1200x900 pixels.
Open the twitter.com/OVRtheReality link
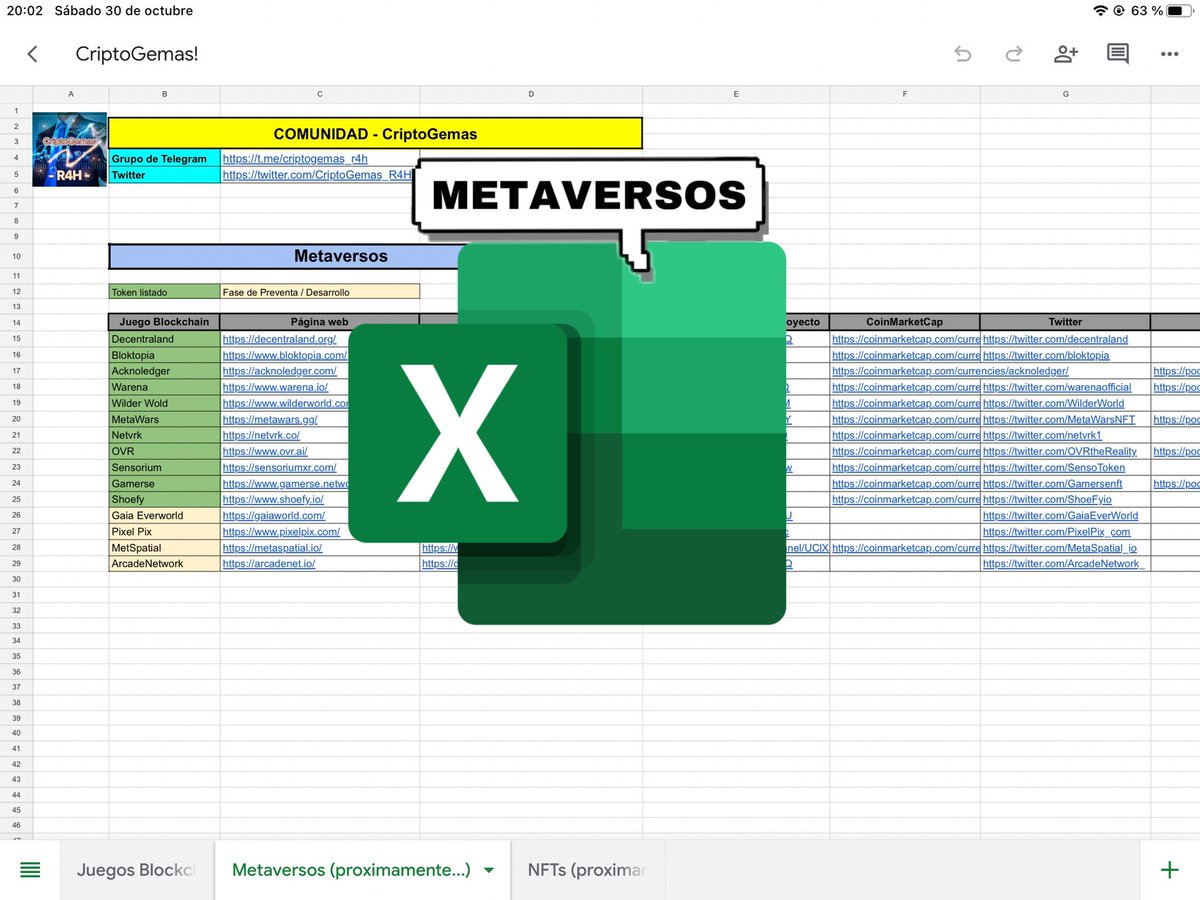pyautogui.click(x=1060, y=451)
